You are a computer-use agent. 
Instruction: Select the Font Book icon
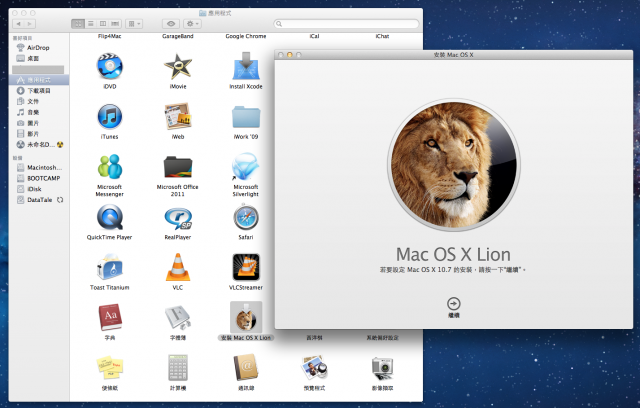[178, 318]
